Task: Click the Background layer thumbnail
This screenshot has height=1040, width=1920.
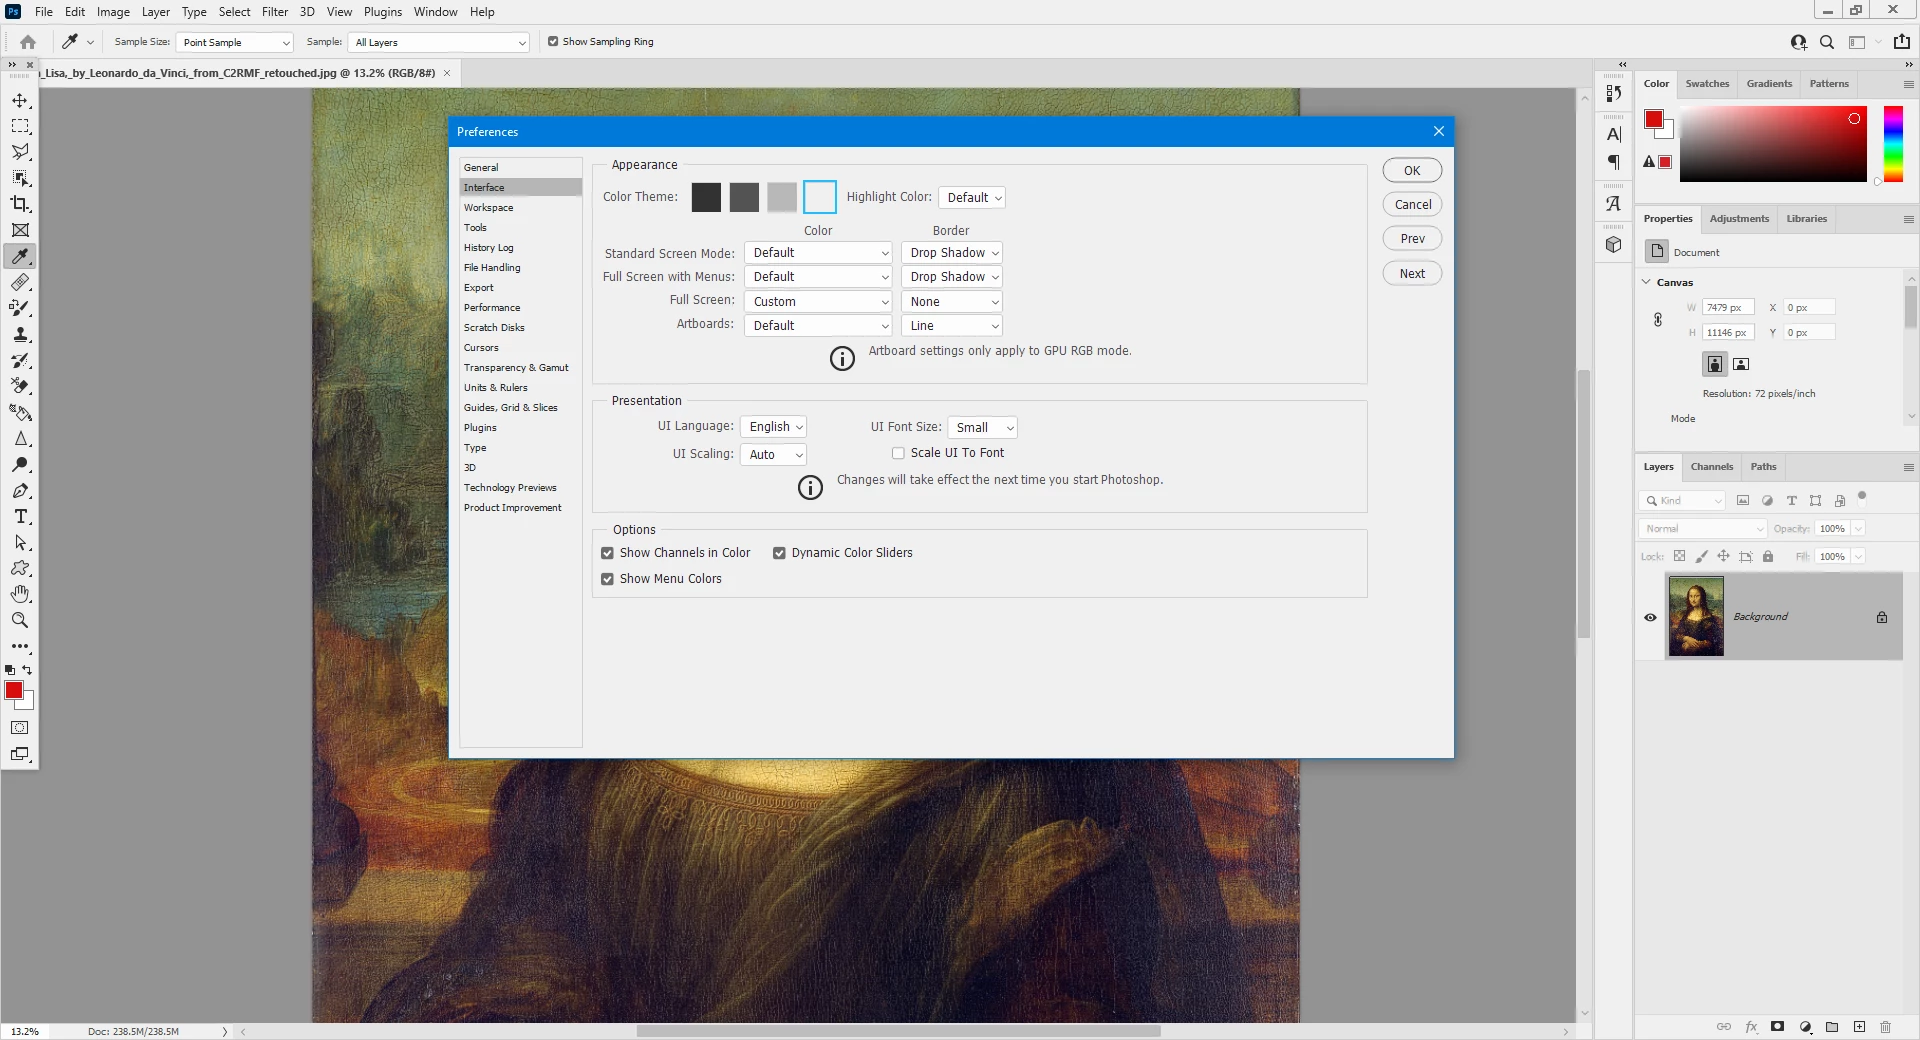Action: pyautogui.click(x=1696, y=617)
